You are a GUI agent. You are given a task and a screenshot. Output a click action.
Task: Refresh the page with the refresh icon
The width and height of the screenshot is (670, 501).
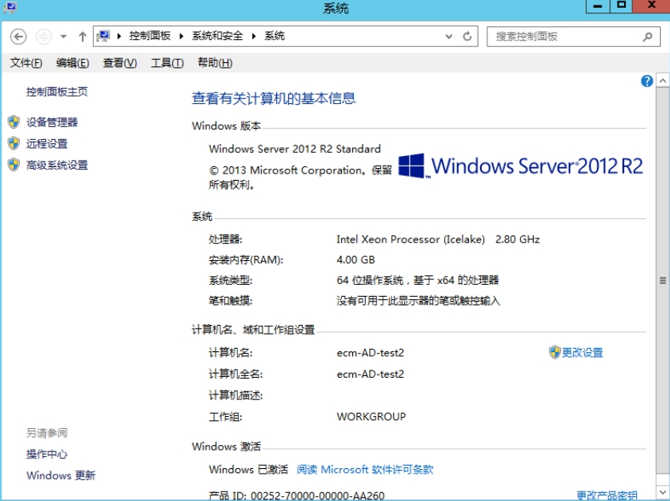pos(467,36)
